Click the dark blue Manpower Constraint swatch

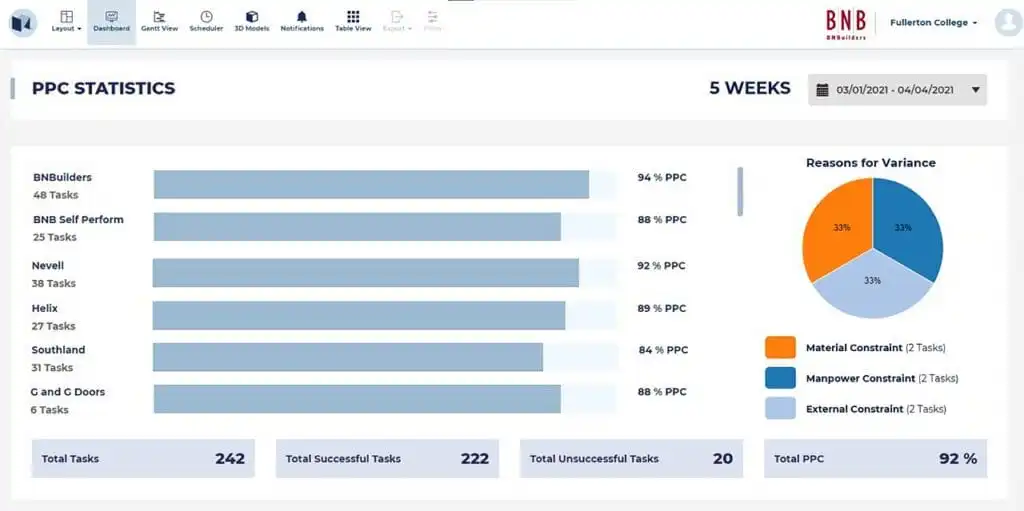tap(780, 378)
